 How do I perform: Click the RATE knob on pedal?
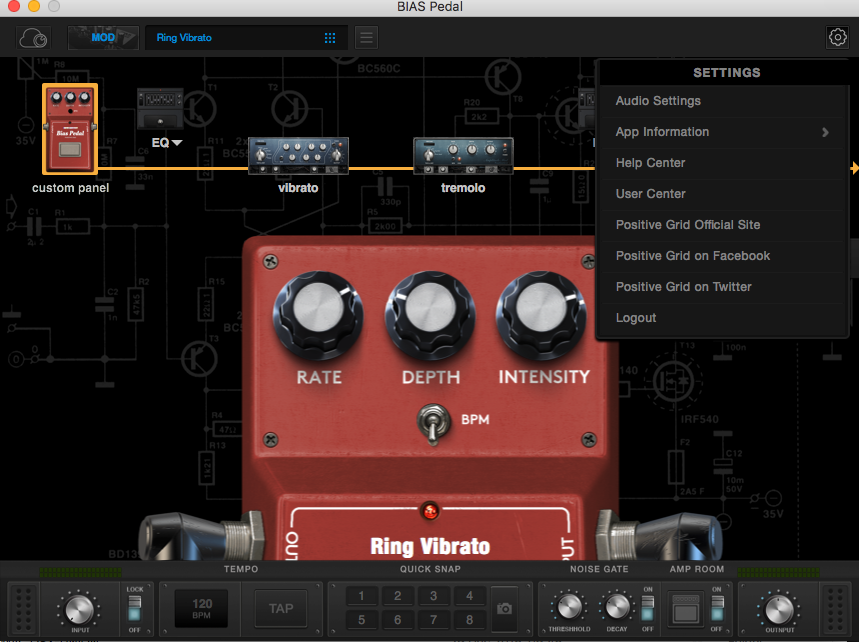[318, 314]
